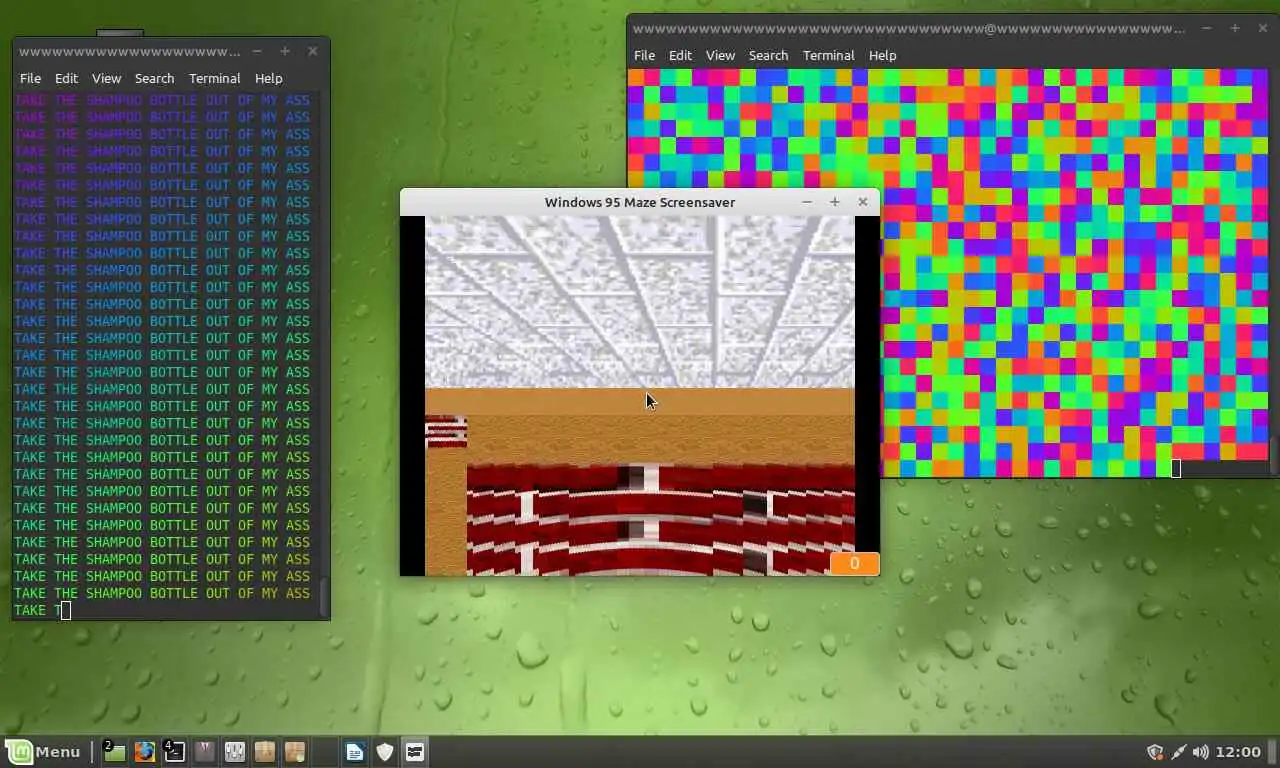Screen dimensions: 1280x768
Task: Open the mixer sliders taskbar icon
Action: click(x=235, y=752)
